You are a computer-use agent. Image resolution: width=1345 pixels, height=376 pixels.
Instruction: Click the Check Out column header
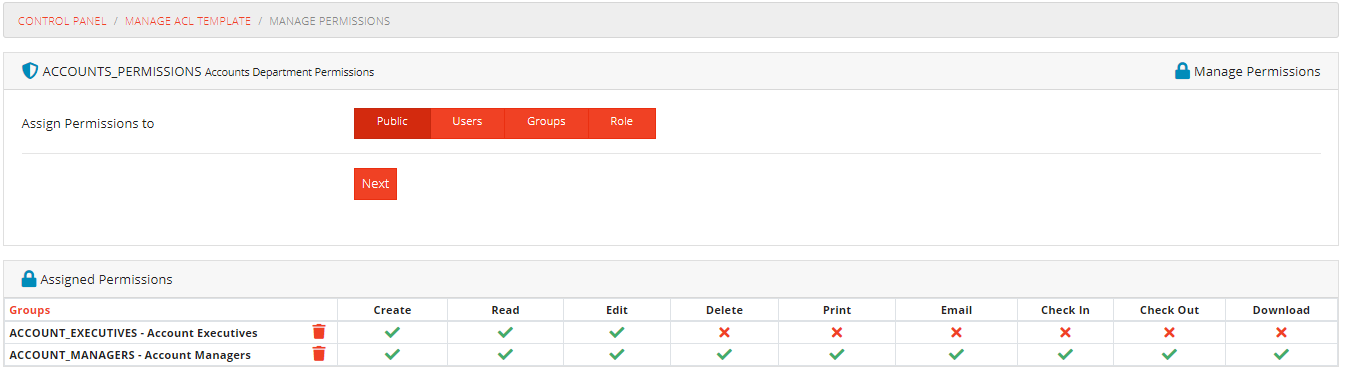tap(1169, 310)
